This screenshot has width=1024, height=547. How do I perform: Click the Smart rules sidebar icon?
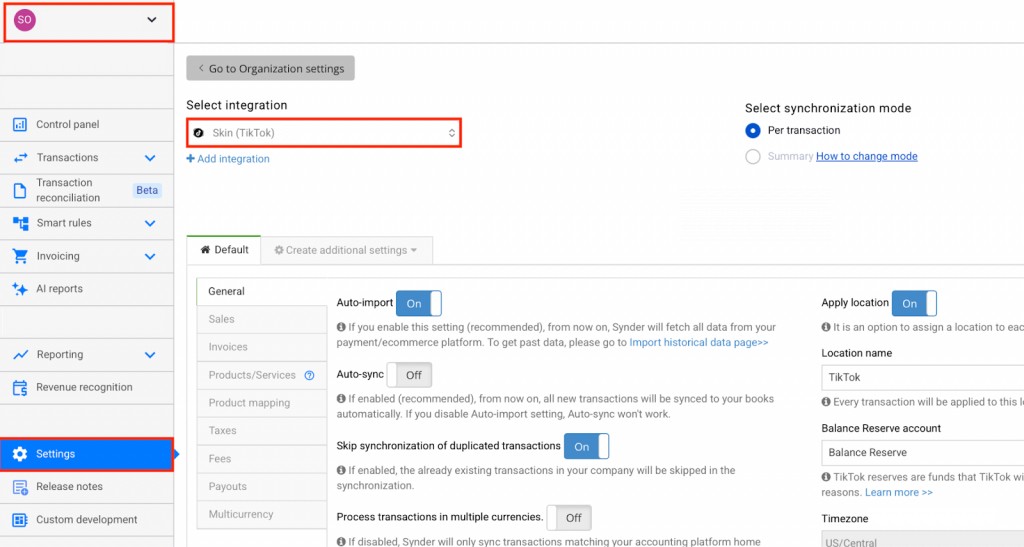coord(19,223)
